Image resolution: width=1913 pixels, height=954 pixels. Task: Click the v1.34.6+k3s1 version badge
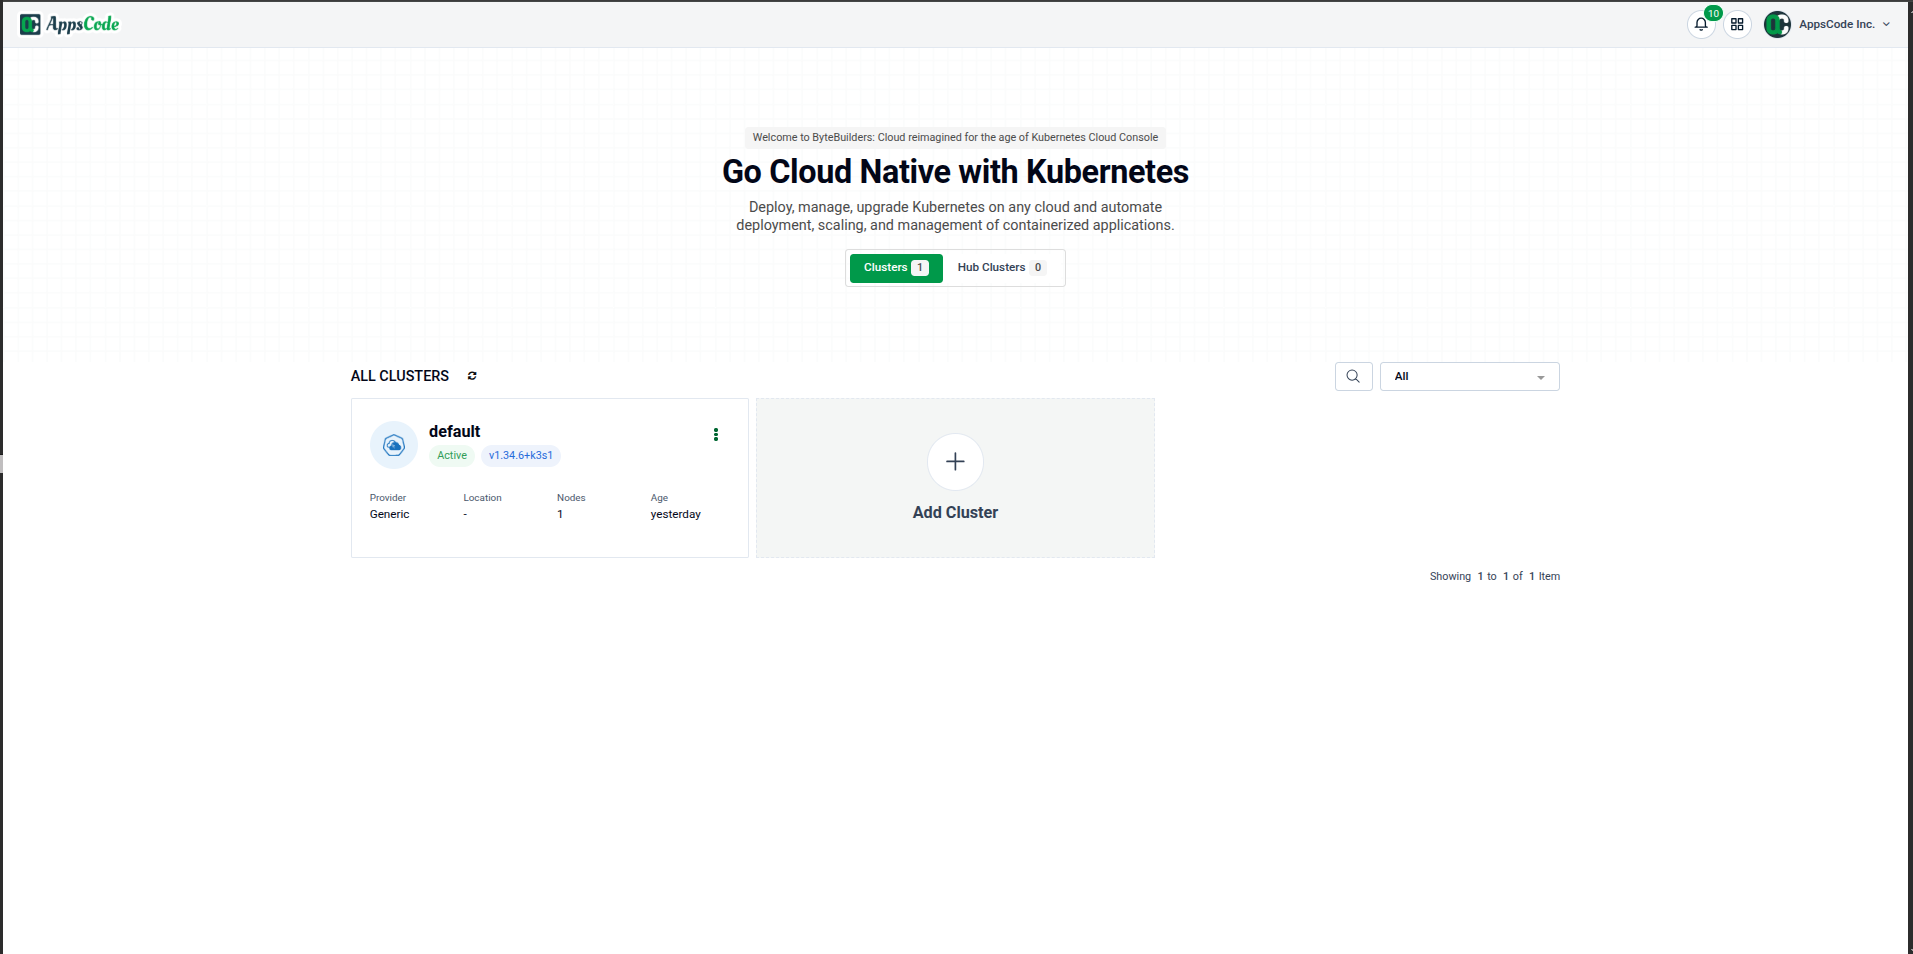click(519, 455)
